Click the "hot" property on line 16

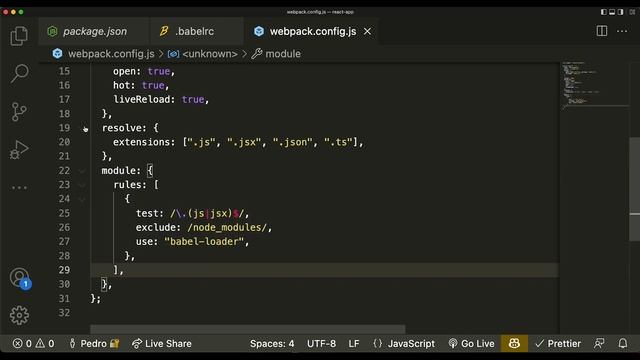(121, 85)
